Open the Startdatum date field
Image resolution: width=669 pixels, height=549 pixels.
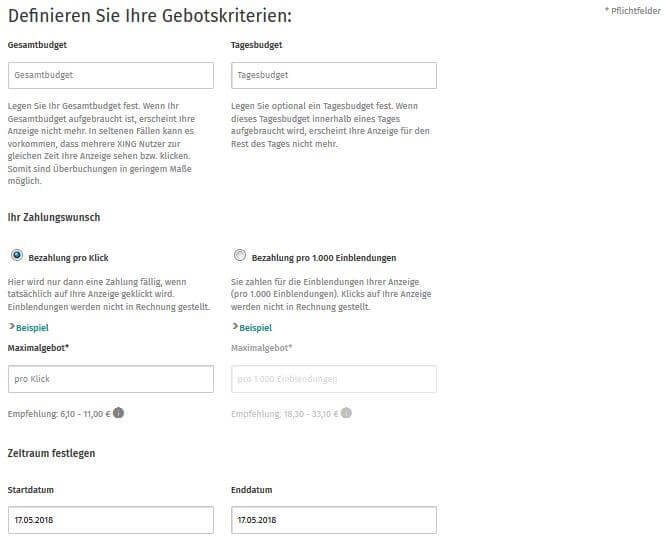pos(111,520)
